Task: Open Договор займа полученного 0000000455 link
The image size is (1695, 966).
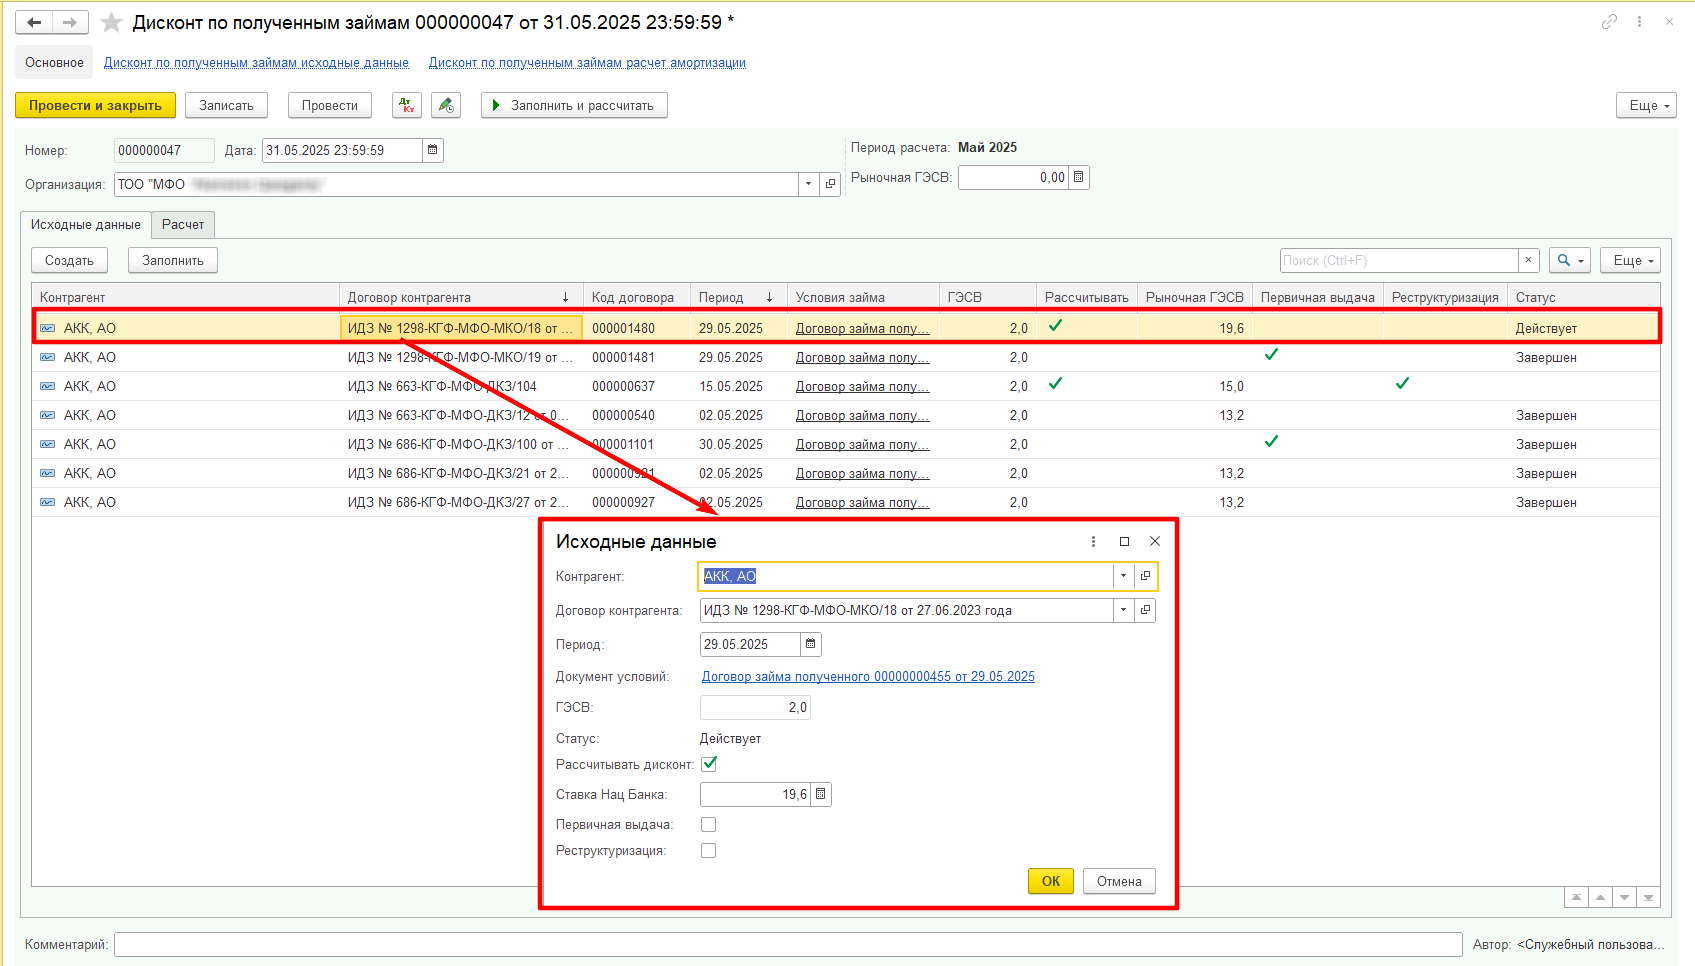Action: [x=868, y=677]
